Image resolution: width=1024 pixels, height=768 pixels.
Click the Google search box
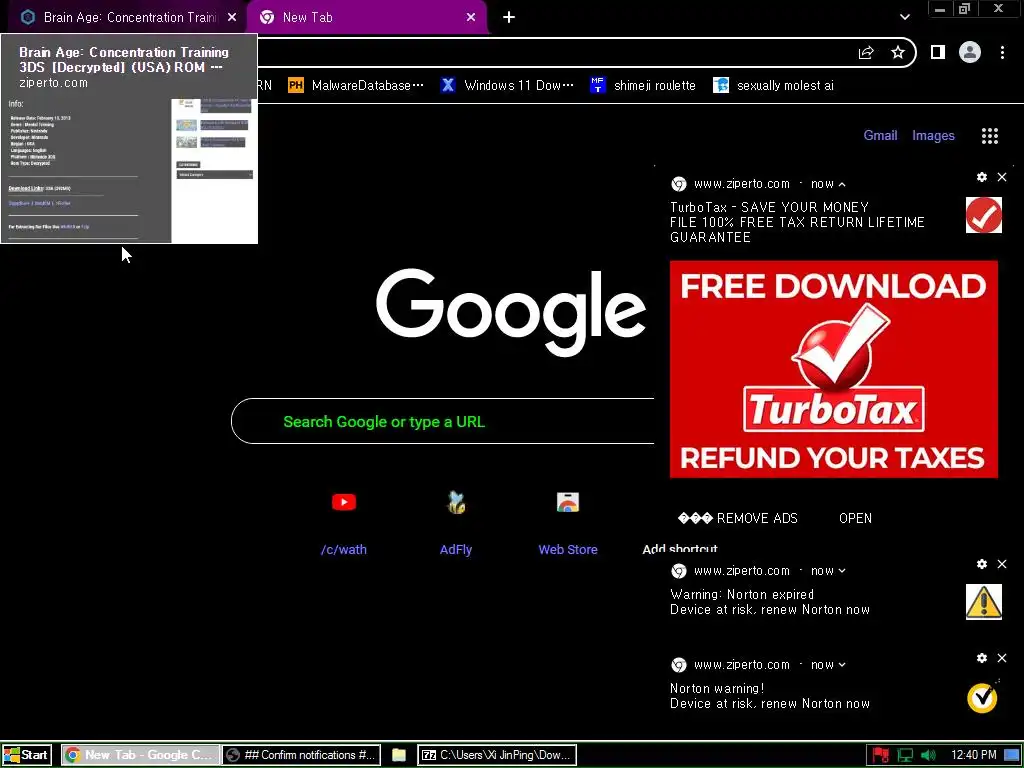[x=443, y=421]
